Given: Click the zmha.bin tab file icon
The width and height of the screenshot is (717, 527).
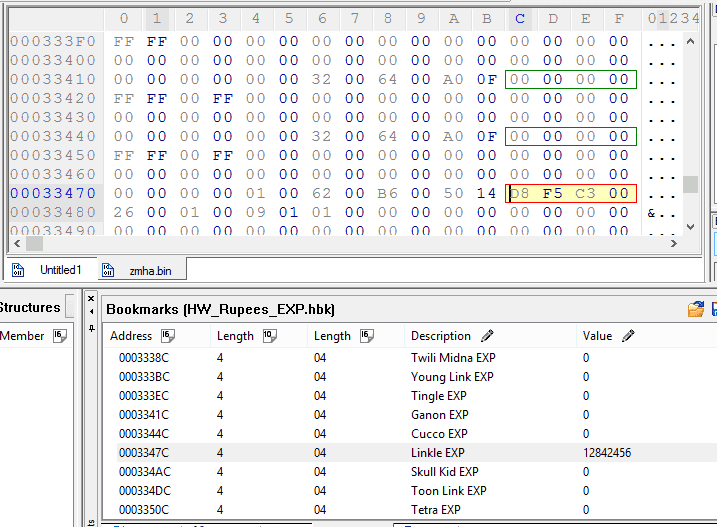Looking at the screenshot, I should 108,270.
